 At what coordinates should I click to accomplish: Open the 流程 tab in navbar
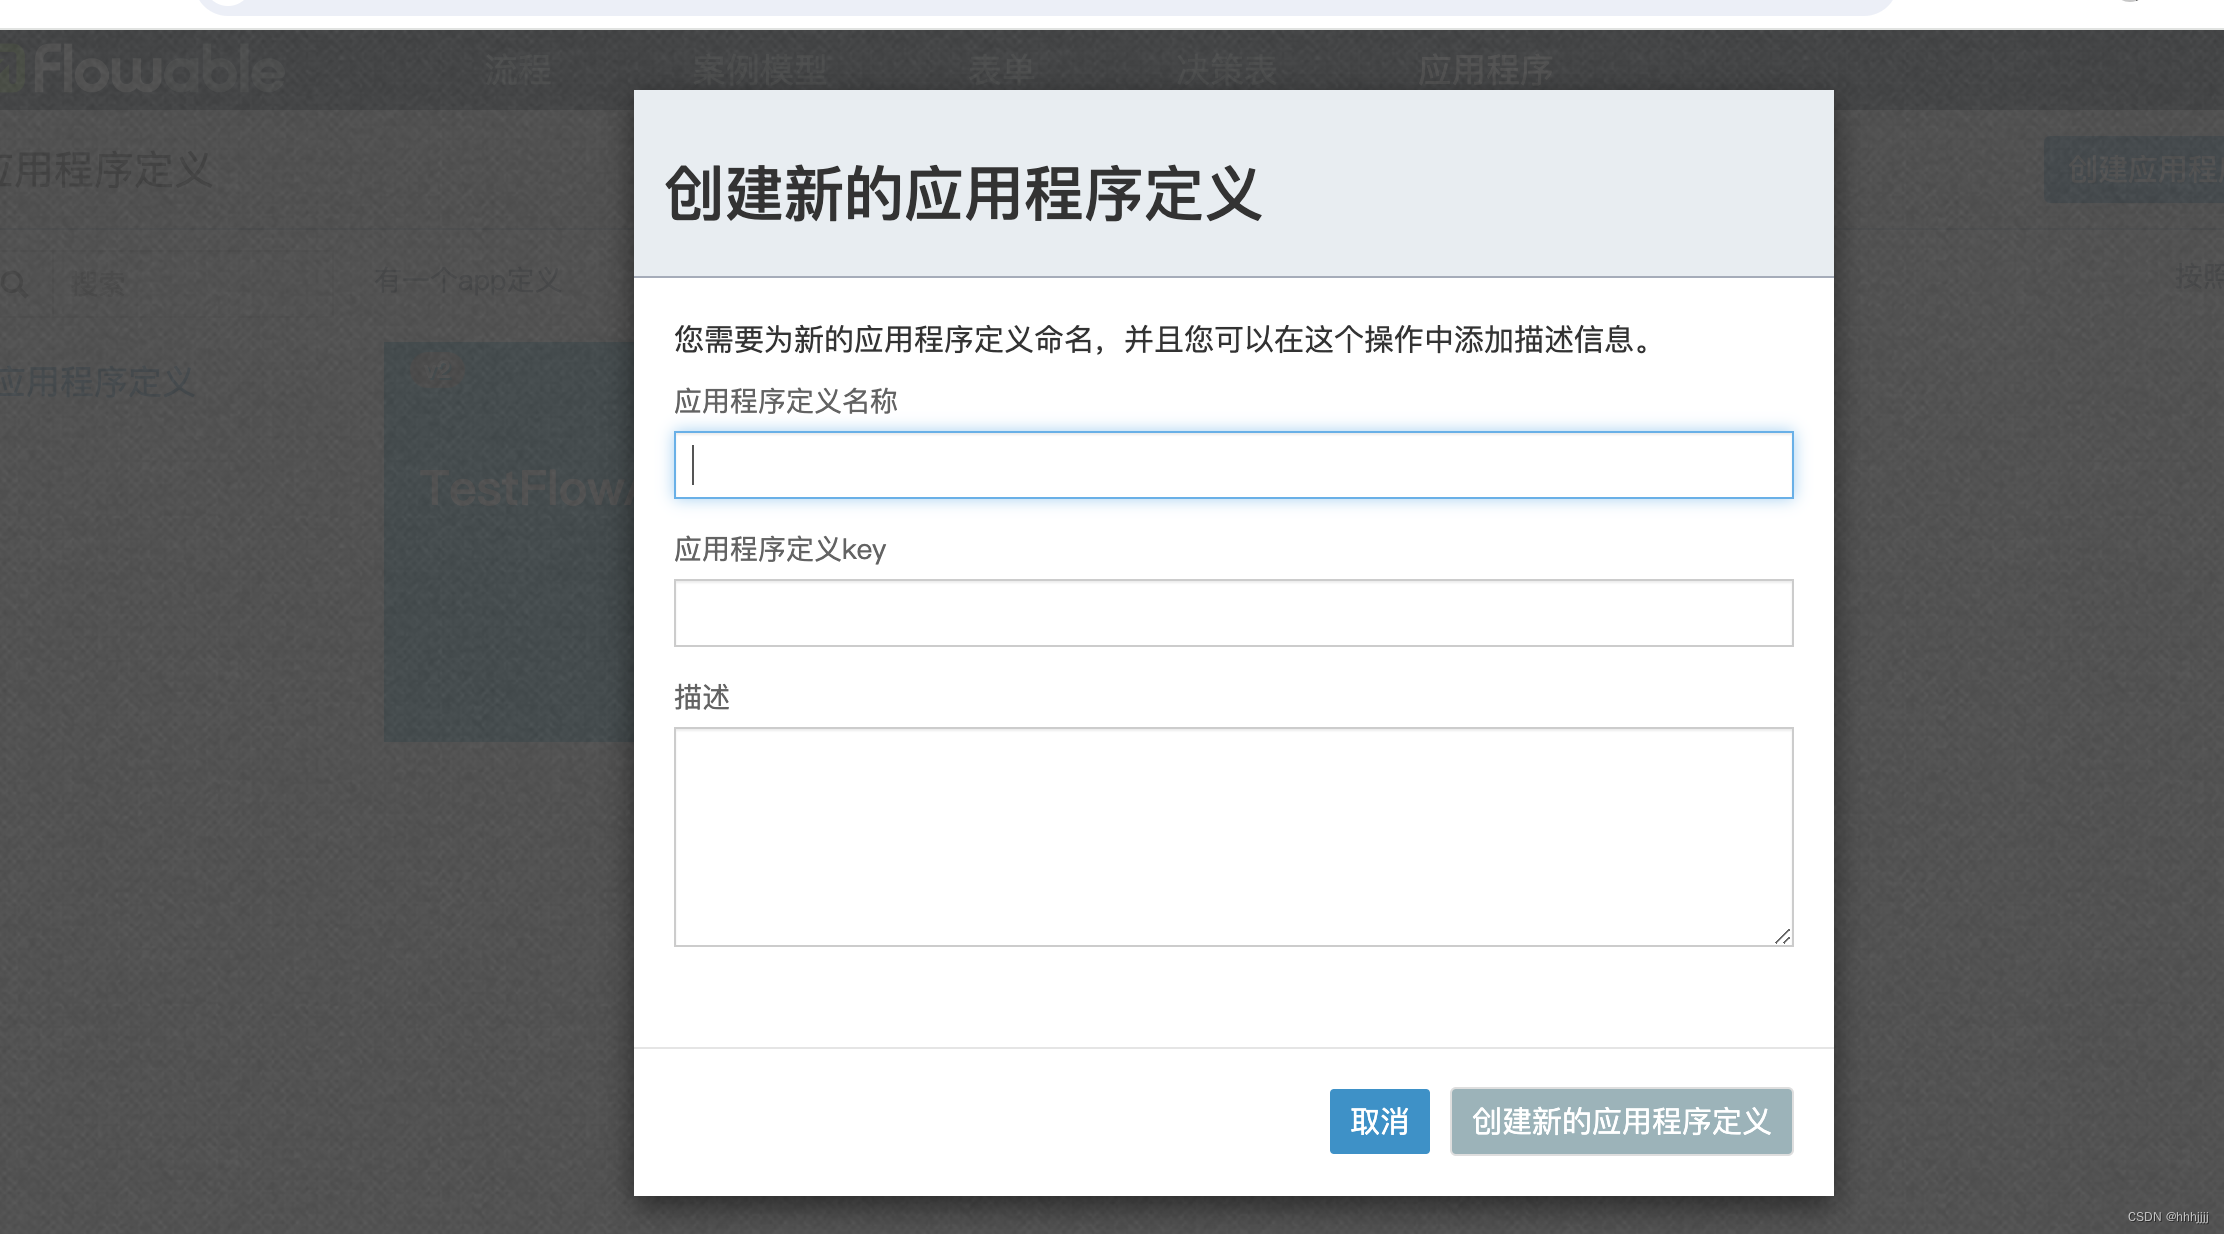(517, 70)
